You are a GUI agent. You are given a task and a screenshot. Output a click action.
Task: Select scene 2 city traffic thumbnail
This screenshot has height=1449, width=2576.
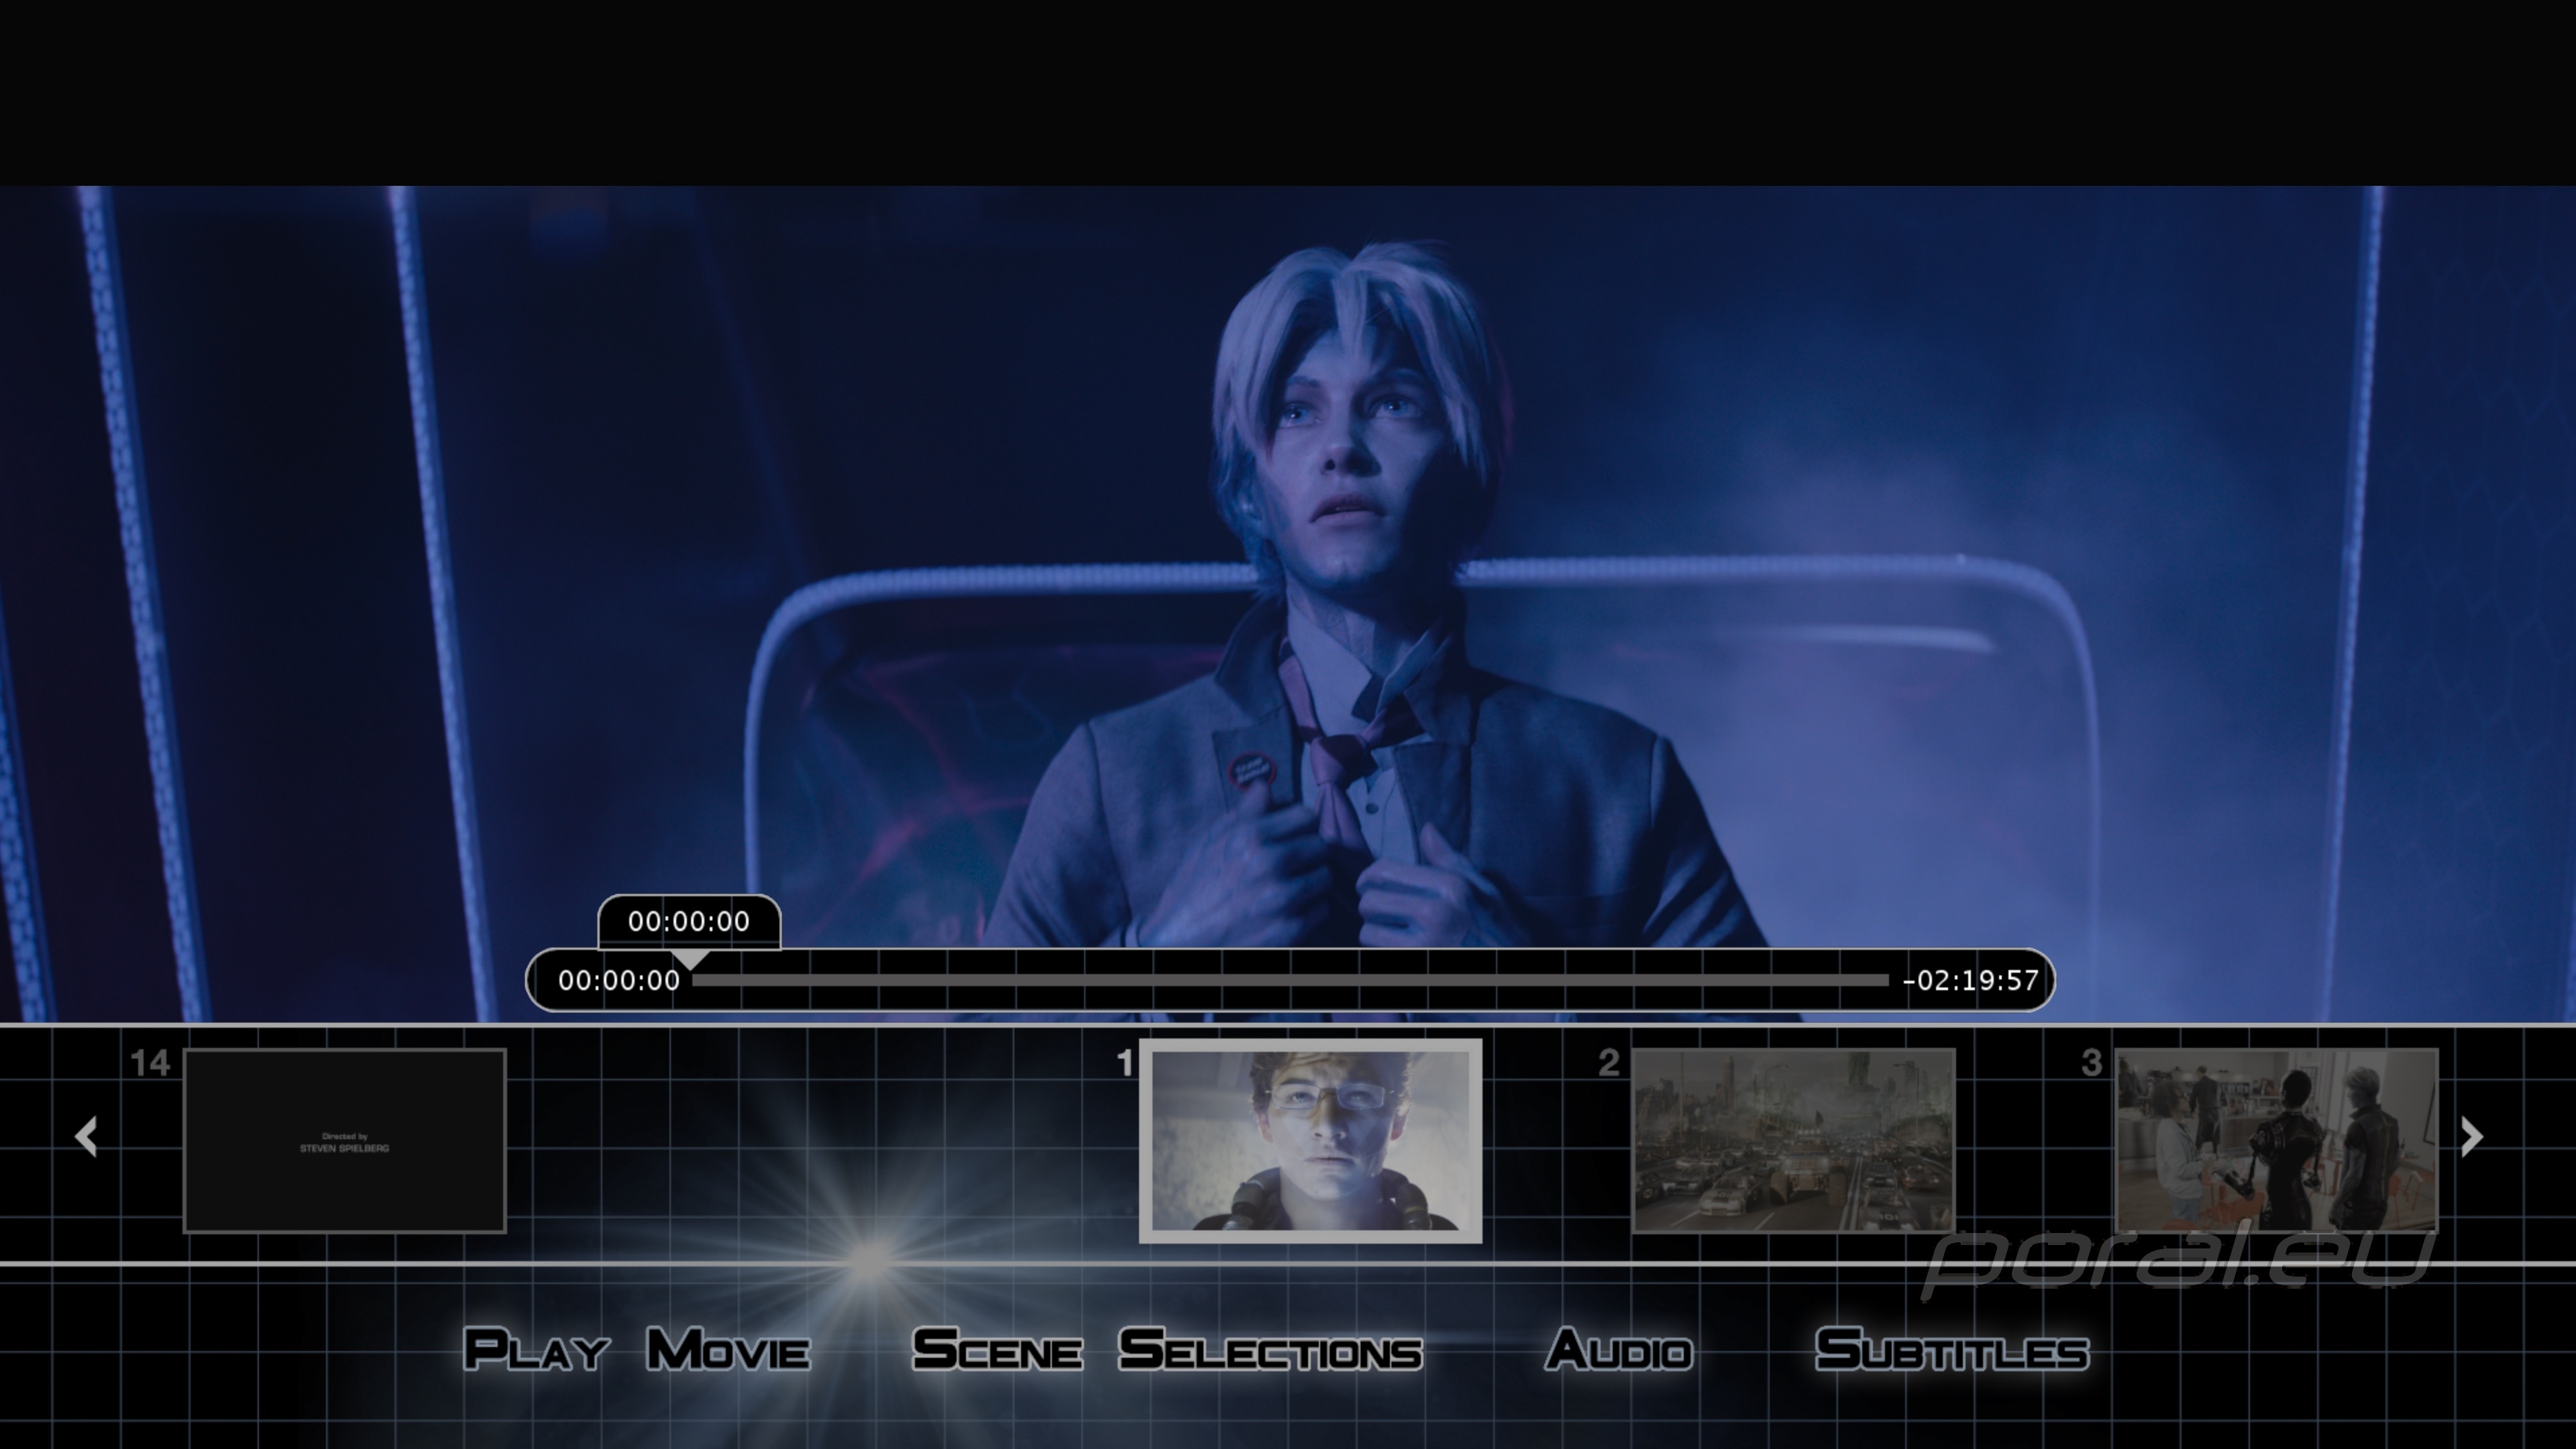[x=1793, y=1140]
